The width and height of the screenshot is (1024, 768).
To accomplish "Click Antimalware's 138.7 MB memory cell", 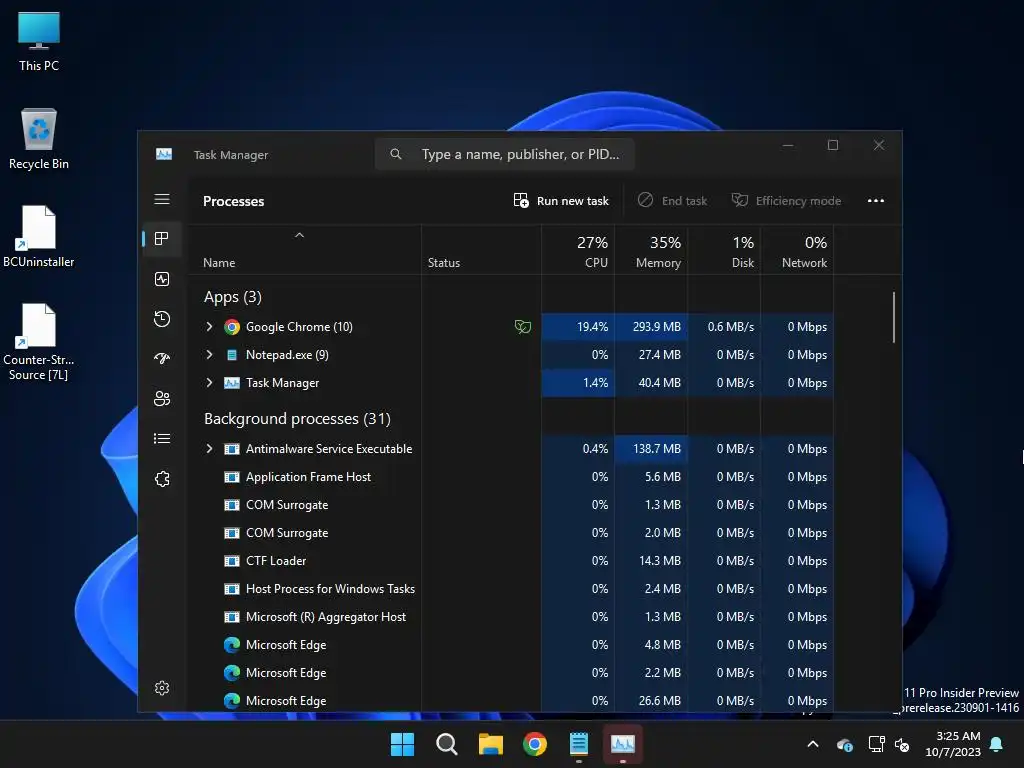I will 651,449.
